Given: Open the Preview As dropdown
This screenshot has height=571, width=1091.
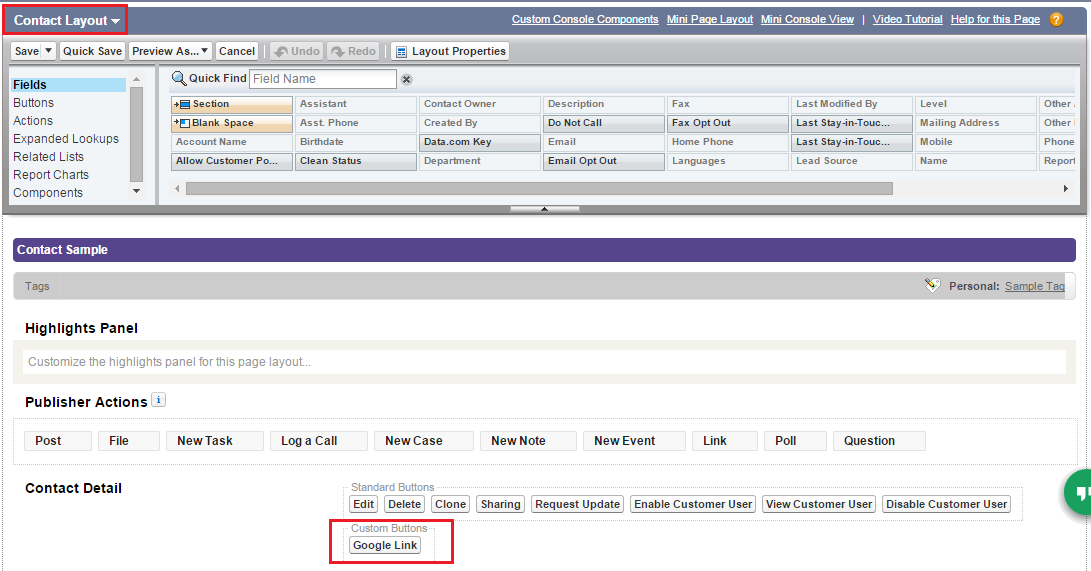Looking at the screenshot, I should coord(170,51).
